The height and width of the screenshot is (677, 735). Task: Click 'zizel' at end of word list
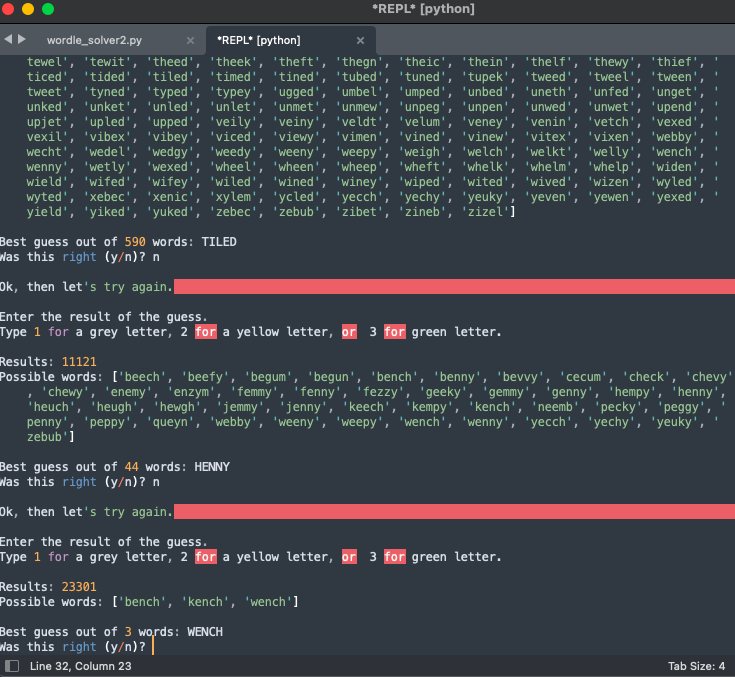[485, 212]
